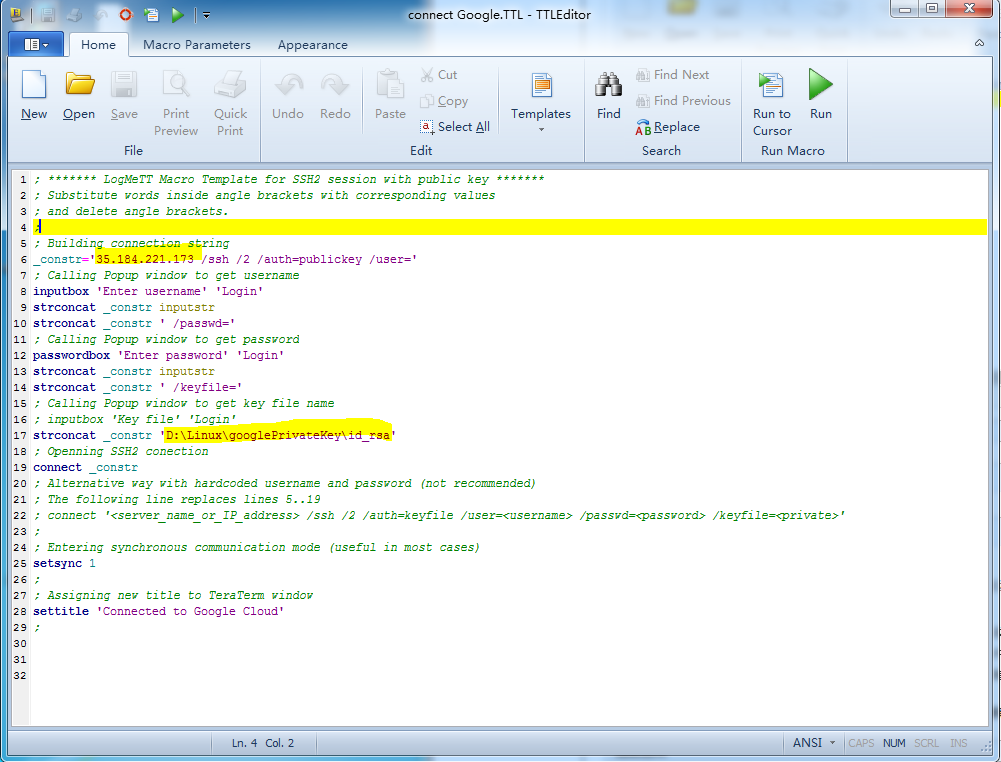The width and height of the screenshot is (1001, 762).
Task: Click the CAPS indicator in status bar
Action: tap(861, 743)
